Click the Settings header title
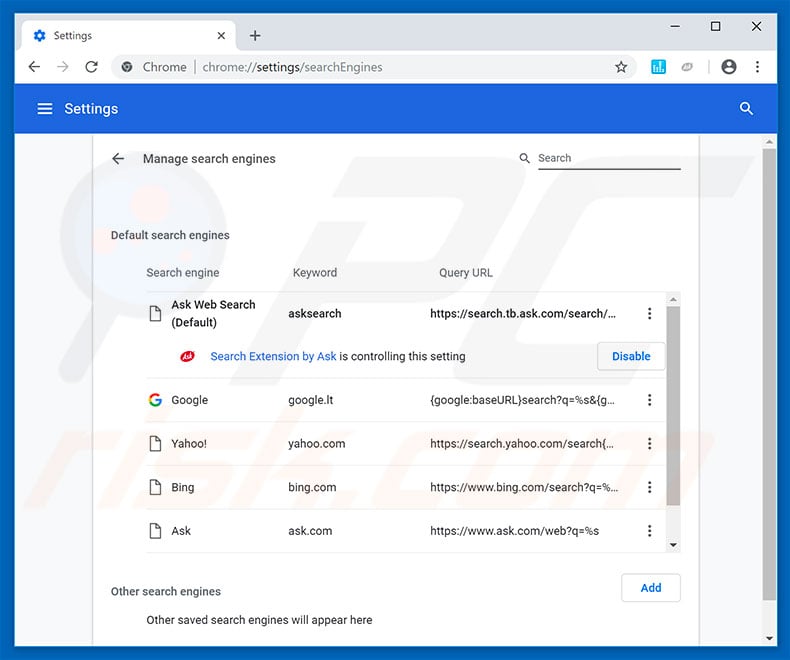Screen dimensions: 790x660 tap(91, 109)
